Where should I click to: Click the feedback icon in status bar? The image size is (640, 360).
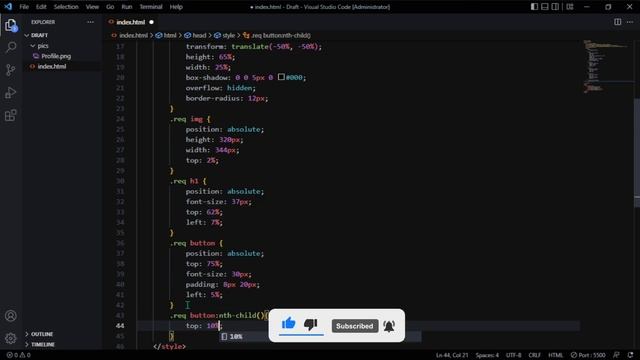click(616, 355)
